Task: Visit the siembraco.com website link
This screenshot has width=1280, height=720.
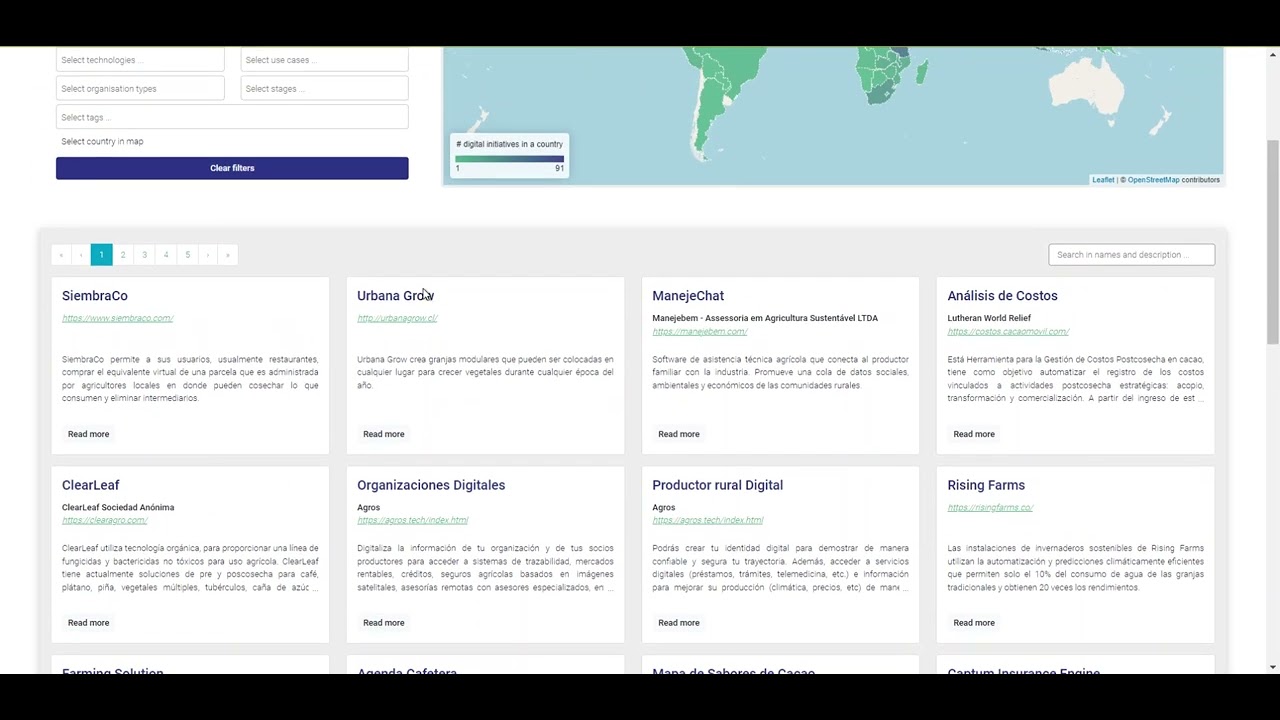Action: [x=117, y=318]
